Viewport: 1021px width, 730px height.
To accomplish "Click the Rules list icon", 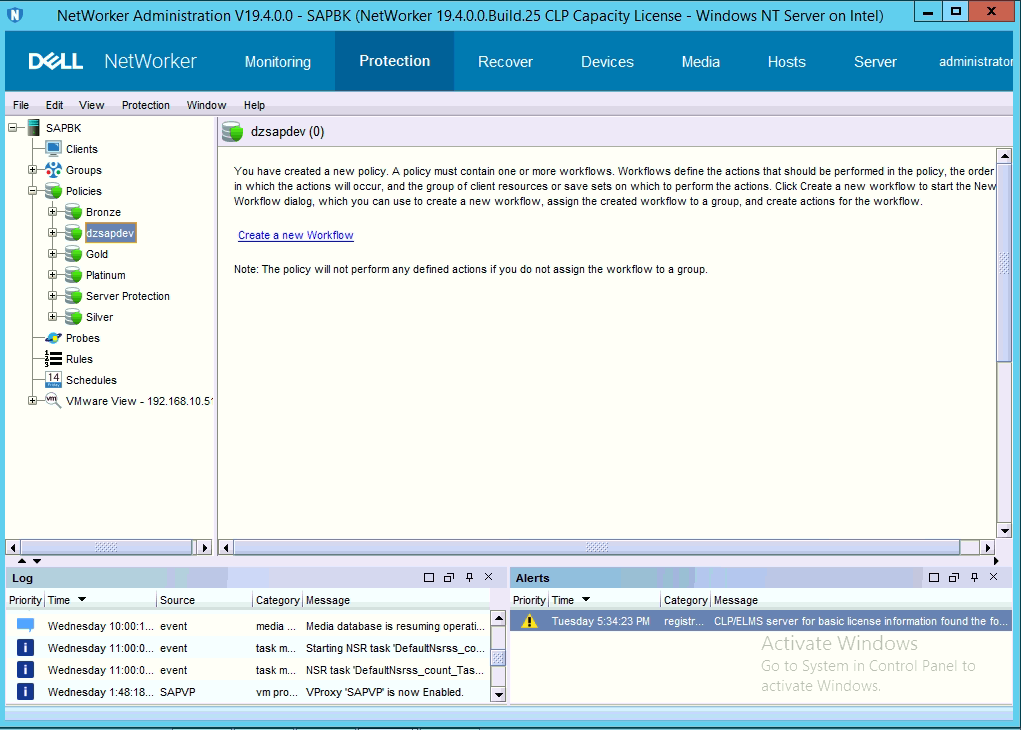I will pos(54,359).
